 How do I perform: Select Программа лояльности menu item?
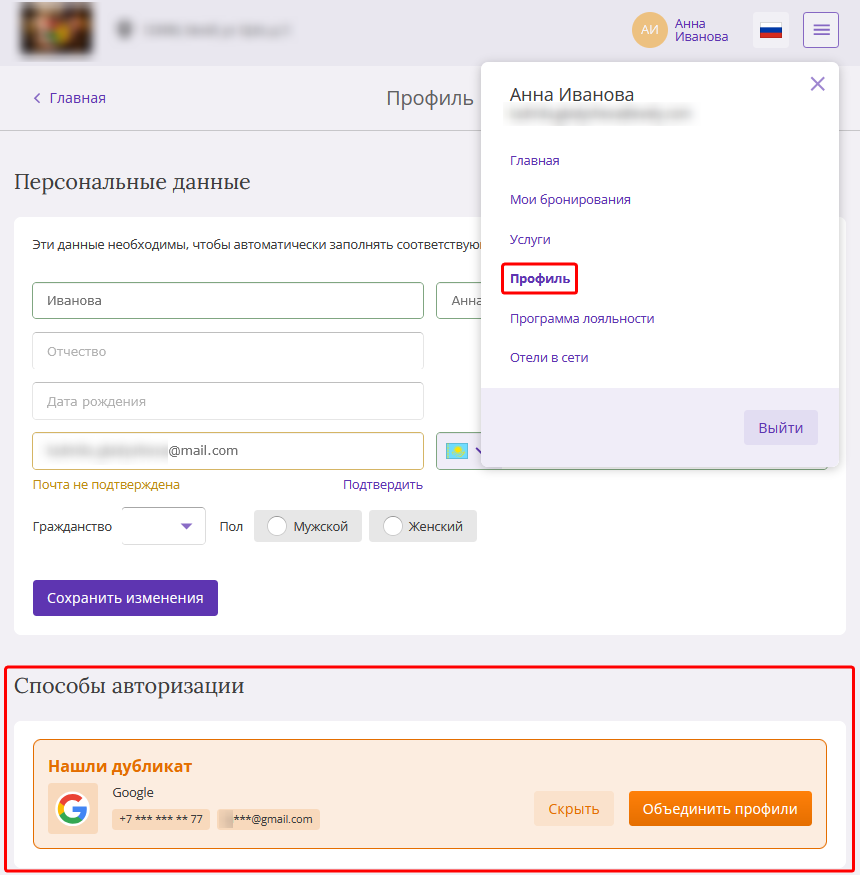click(x=582, y=318)
